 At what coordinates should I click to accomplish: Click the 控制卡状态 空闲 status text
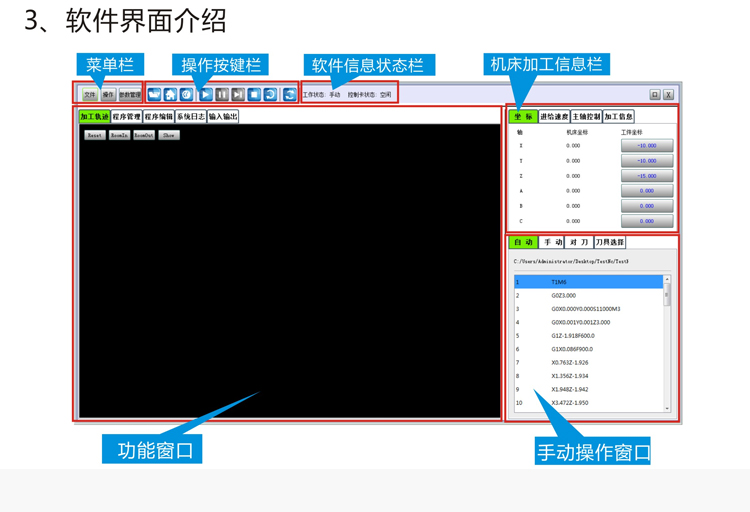click(x=369, y=95)
